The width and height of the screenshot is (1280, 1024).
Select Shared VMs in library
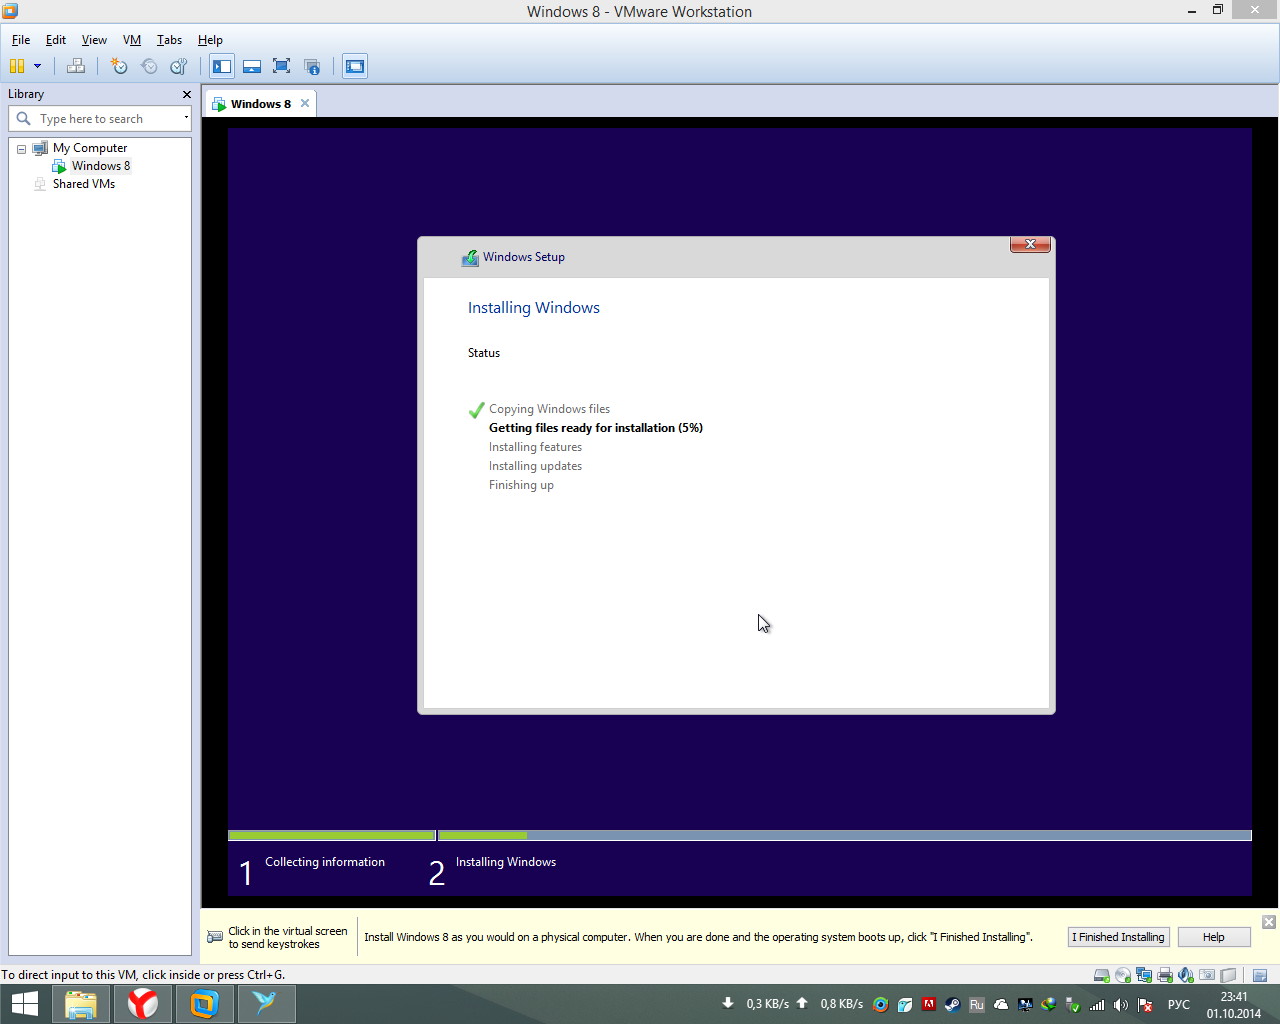pos(84,184)
